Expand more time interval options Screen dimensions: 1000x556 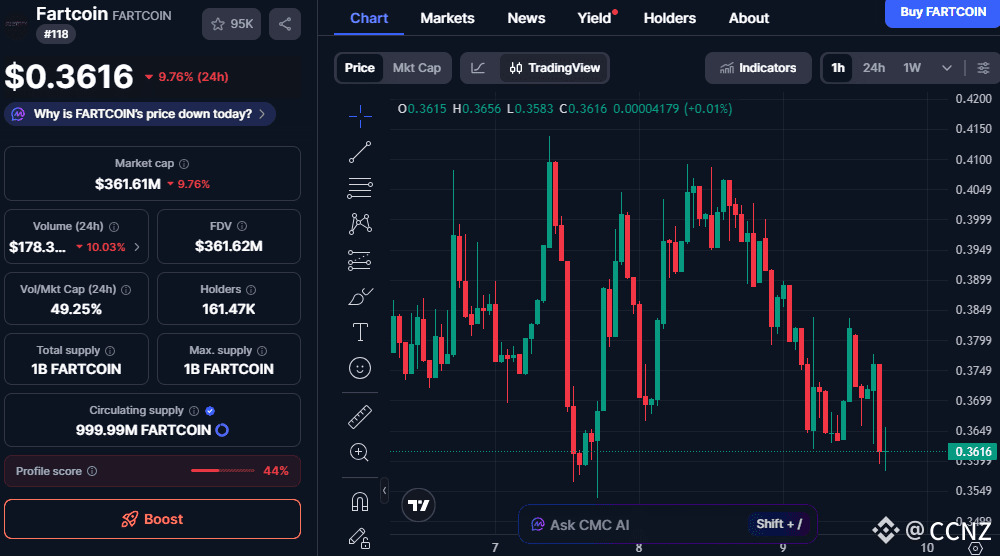(x=947, y=68)
